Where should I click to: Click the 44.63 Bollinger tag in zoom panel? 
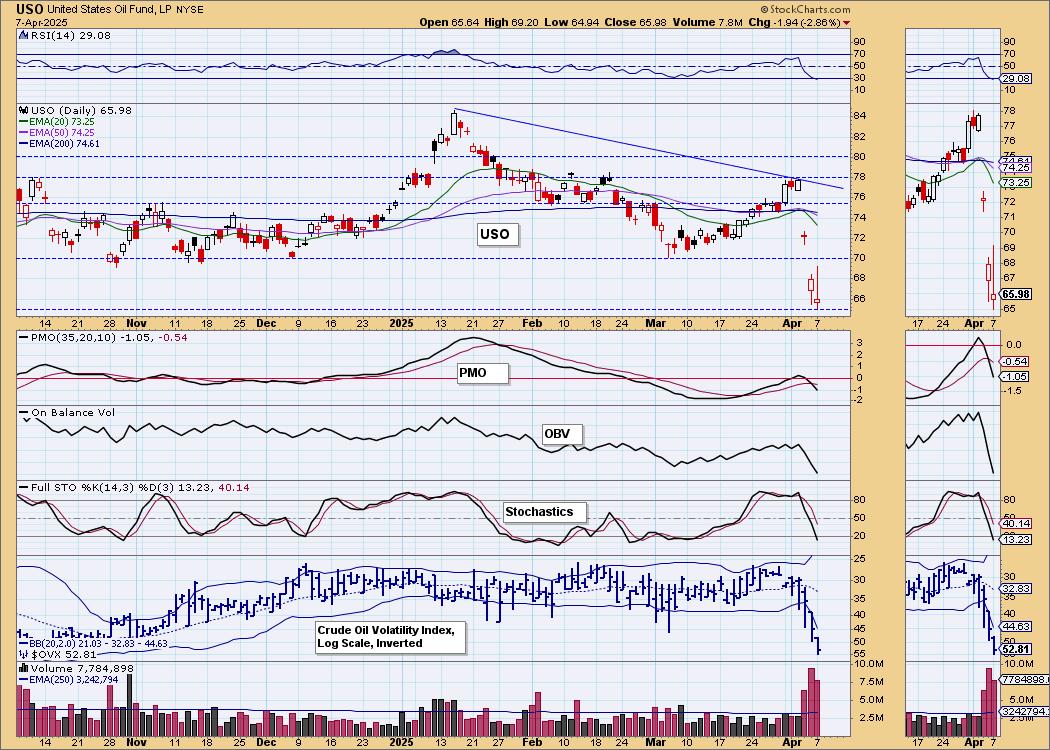click(x=1017, y=626)
